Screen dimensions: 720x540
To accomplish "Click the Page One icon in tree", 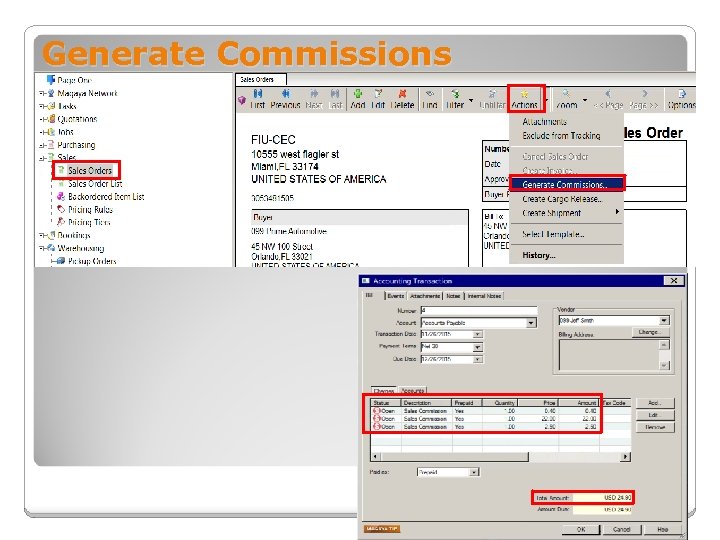I will pos(51,79).
